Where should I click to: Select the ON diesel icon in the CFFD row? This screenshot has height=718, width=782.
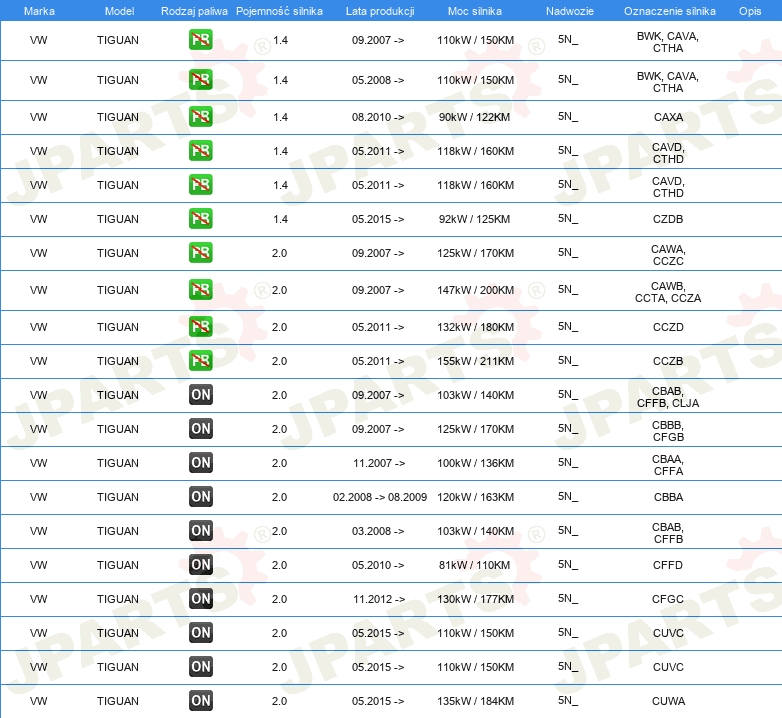point(200,564)
